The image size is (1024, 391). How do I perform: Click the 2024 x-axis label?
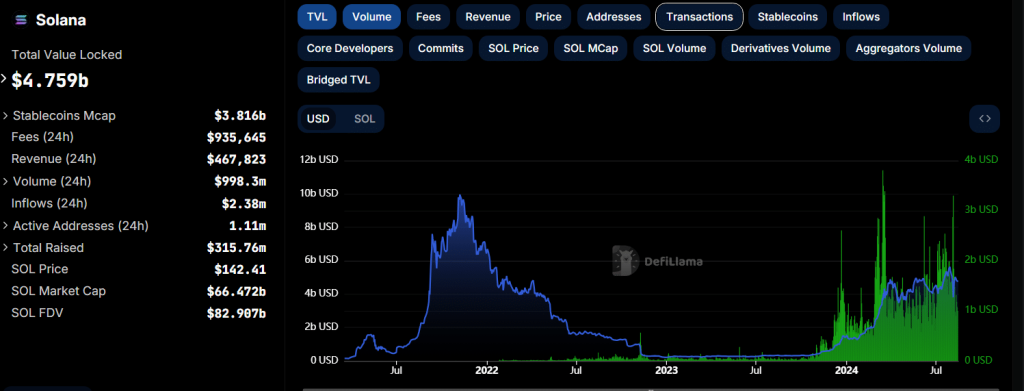846,370
